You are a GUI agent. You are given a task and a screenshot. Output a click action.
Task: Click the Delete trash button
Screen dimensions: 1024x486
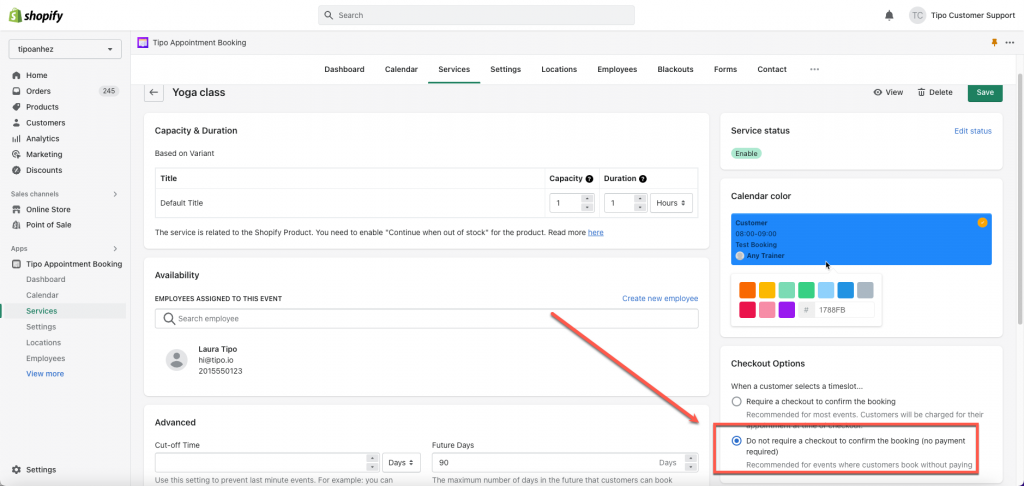point(935,92)
